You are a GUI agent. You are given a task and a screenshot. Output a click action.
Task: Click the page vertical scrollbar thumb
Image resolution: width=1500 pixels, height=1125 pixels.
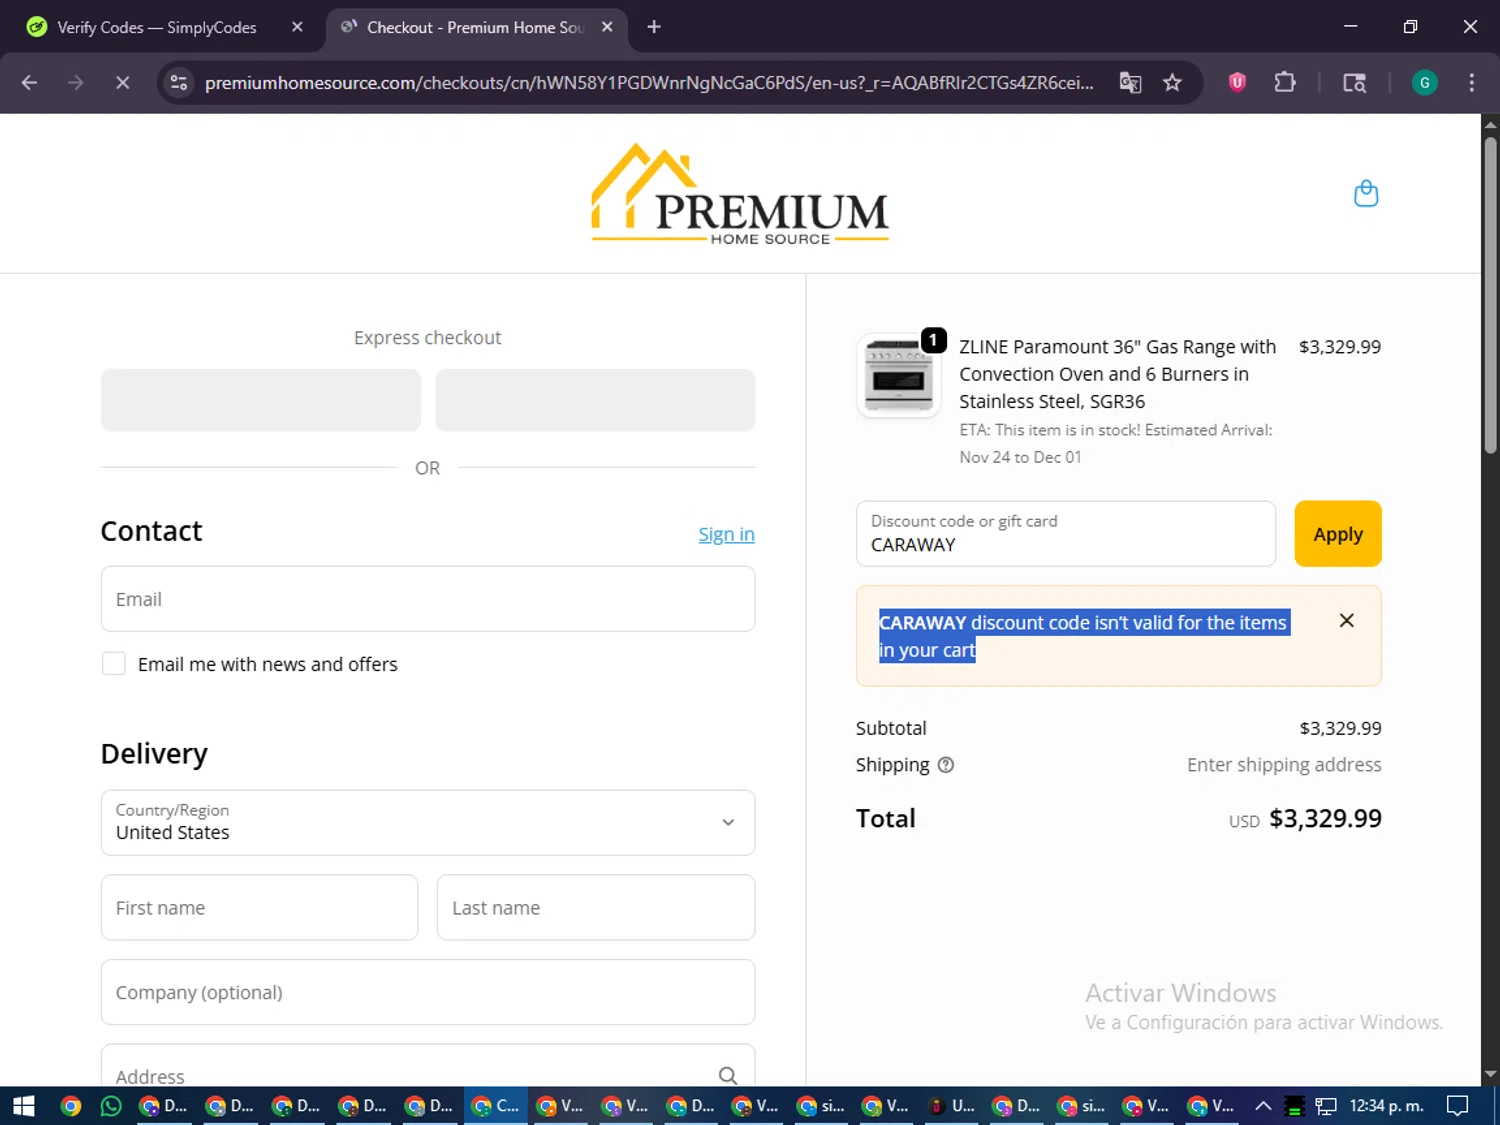pyautogui.click(x=1490, y=295)
